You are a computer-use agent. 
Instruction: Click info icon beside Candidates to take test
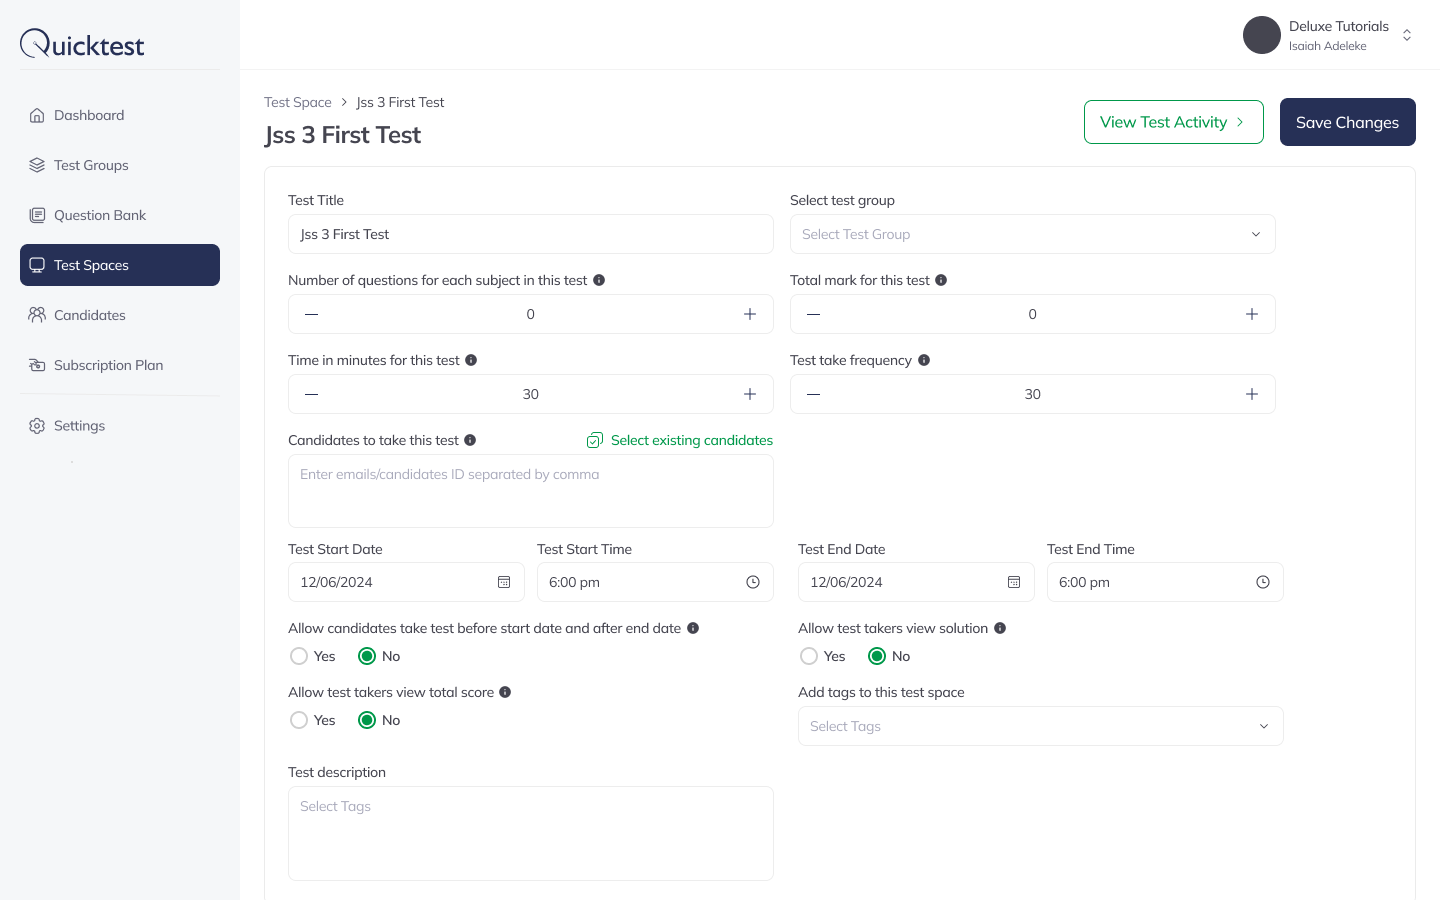coord(470,440)
